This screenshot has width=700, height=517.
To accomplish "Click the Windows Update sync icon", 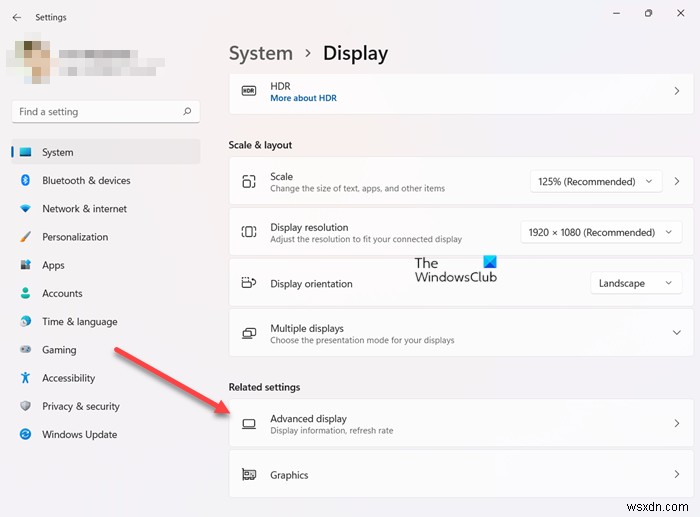I will [x=25, y=434].
